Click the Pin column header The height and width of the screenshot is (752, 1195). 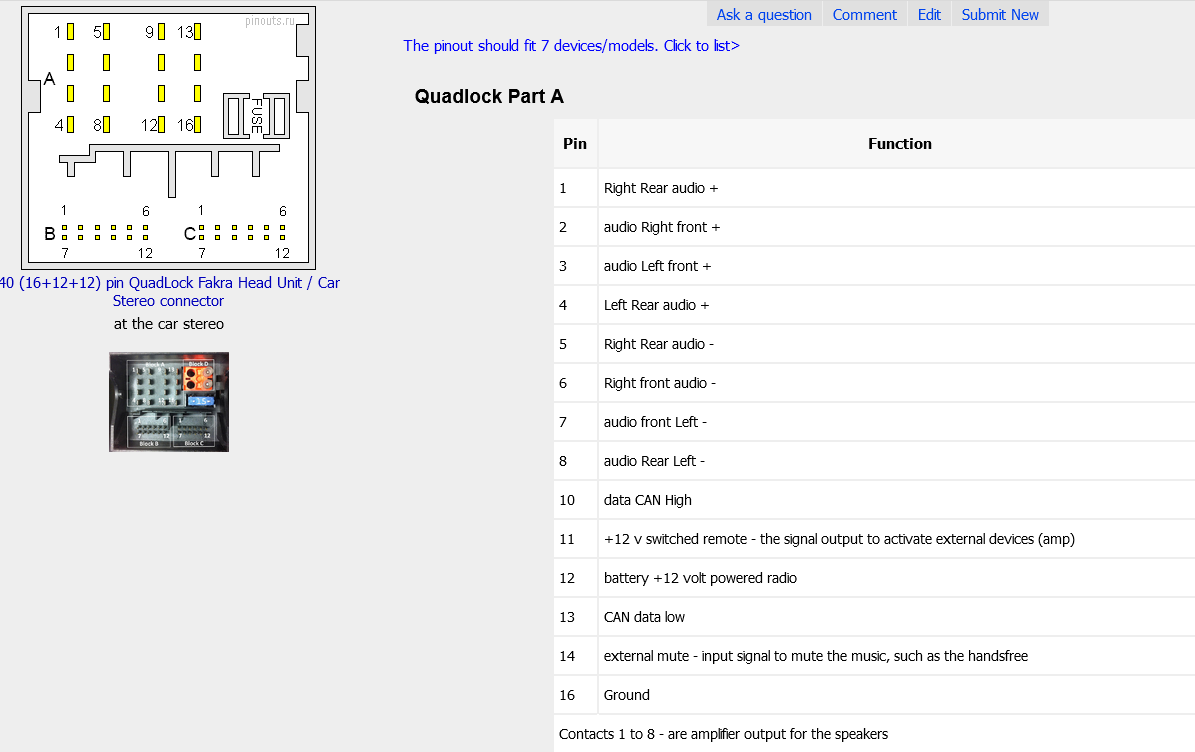click(x=575, y=143)
